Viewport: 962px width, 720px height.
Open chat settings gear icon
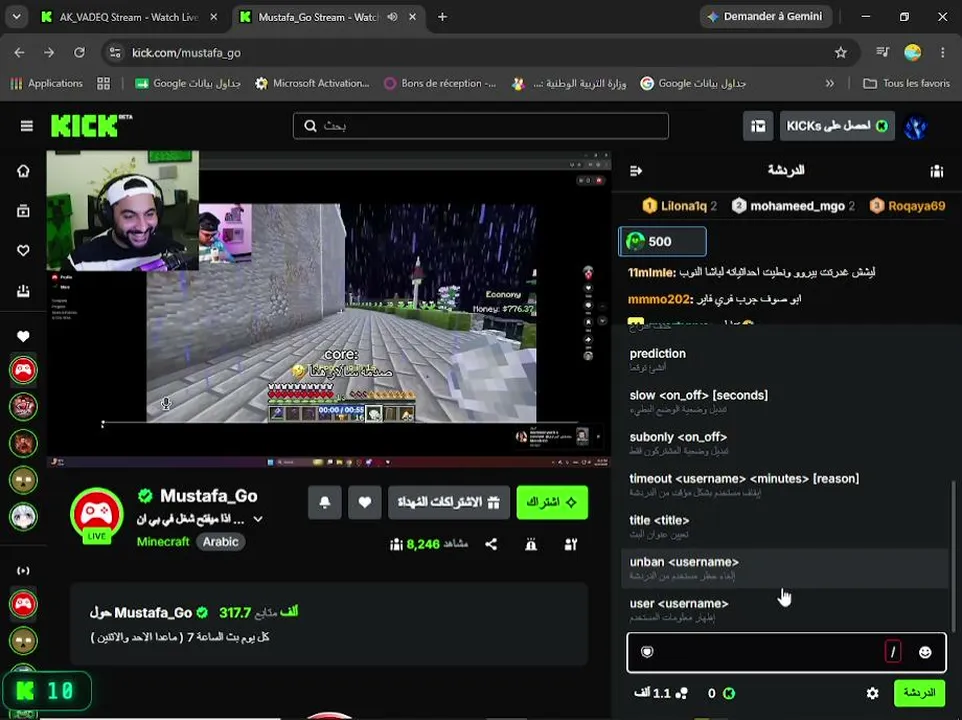click(x=872, y=693)
